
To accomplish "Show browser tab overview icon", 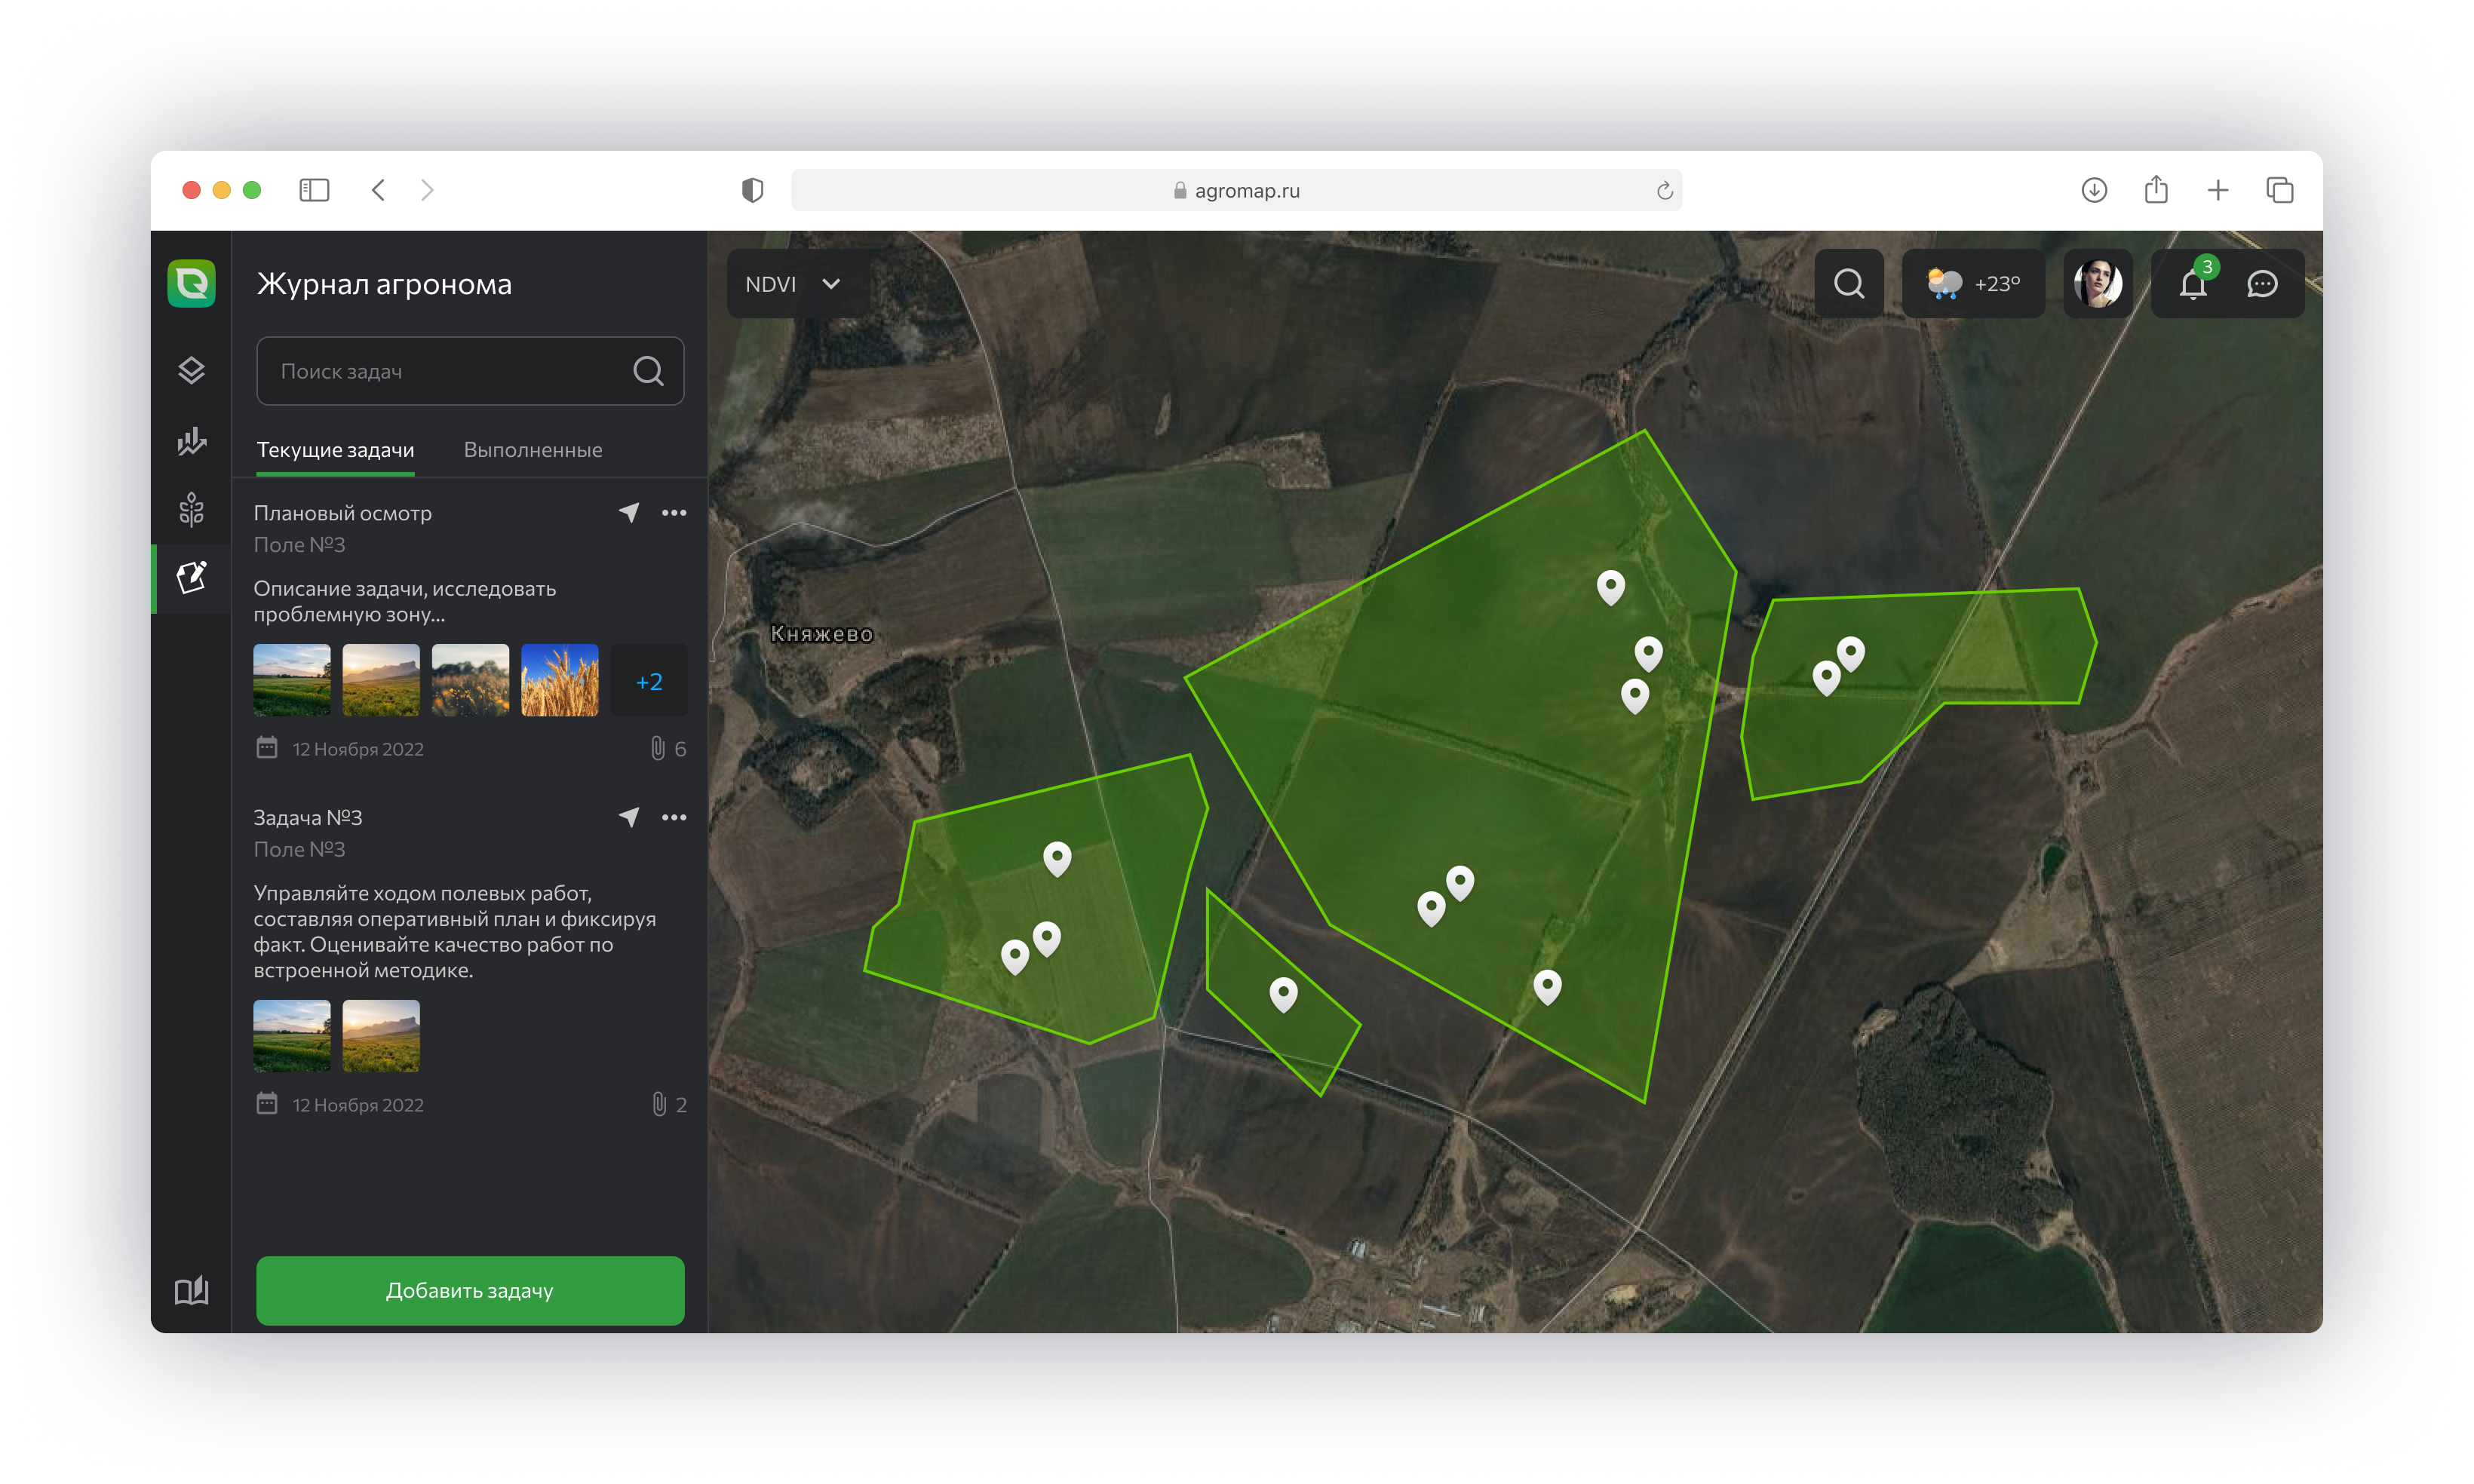I will click(x=2280, y=190).
